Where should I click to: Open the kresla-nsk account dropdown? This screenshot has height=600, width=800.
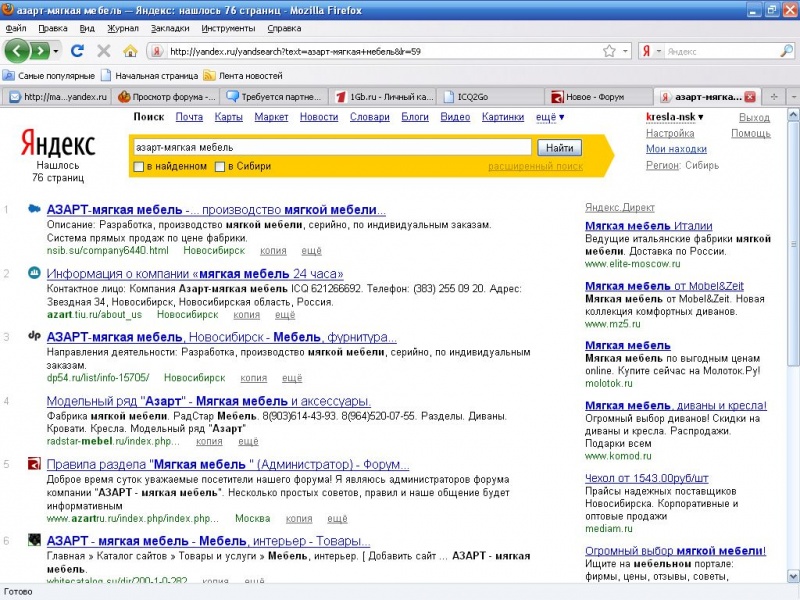[674, 117]
